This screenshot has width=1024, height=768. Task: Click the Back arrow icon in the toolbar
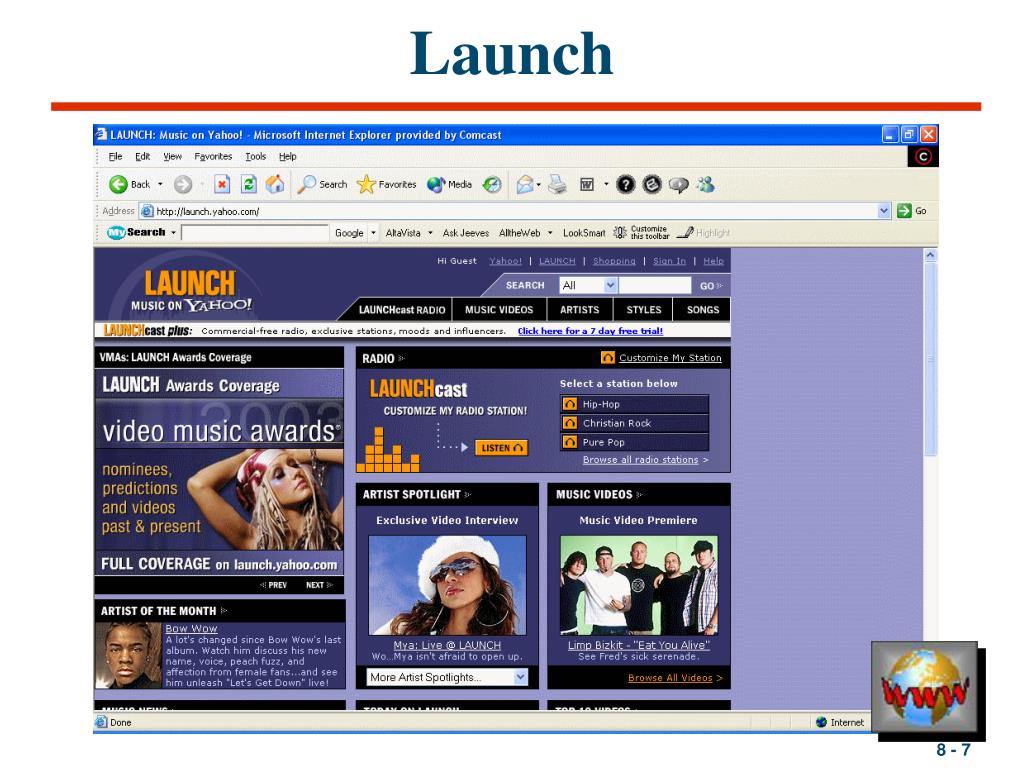[x=118, y=185]
